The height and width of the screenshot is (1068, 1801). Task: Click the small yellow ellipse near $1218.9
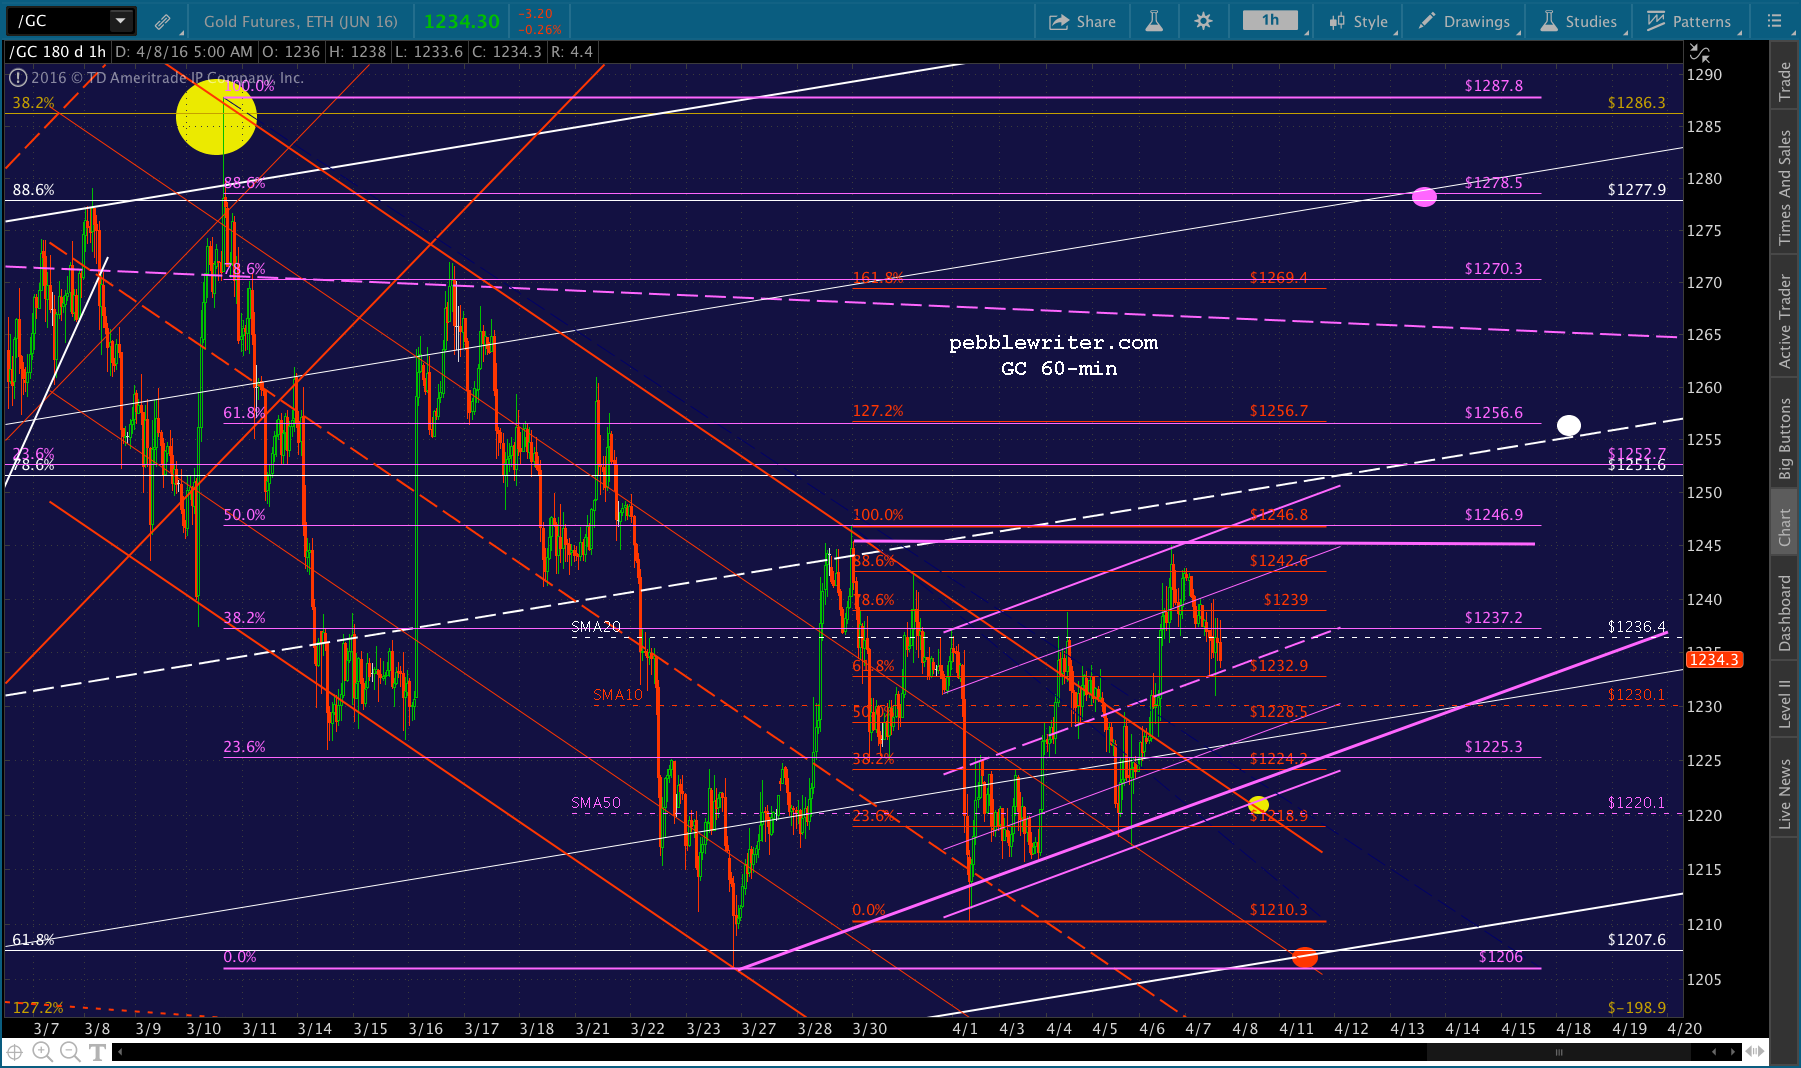pyautogui.click(x=1258, y=804)
